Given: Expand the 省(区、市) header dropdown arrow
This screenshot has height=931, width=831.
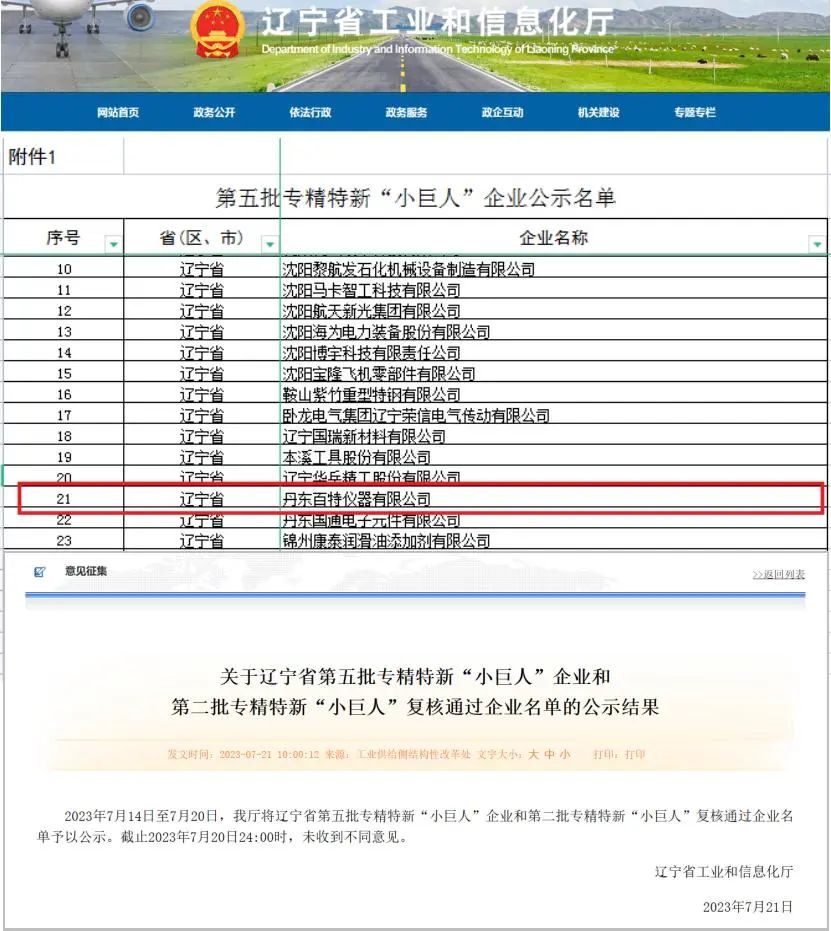Looking at the screenshot, I should point(270,246).
